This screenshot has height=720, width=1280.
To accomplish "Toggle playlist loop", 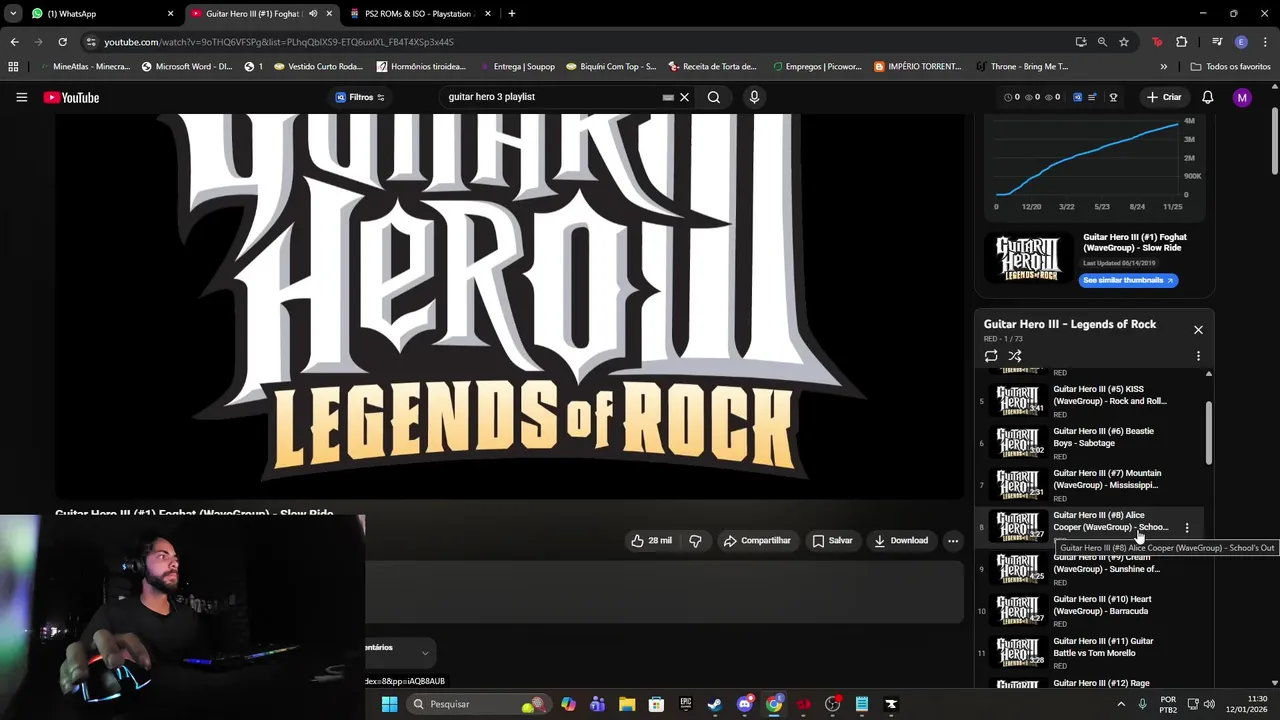I will click(991, 356).
